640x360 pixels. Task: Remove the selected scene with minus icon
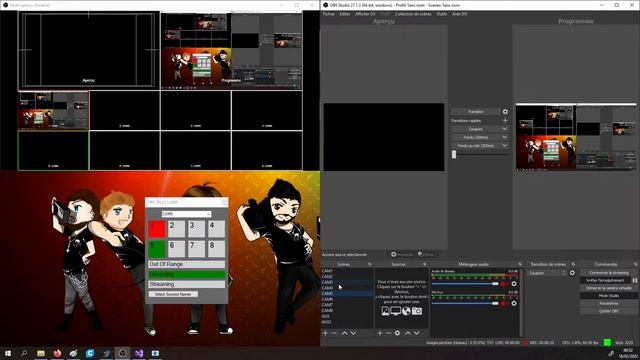(334, 333)
